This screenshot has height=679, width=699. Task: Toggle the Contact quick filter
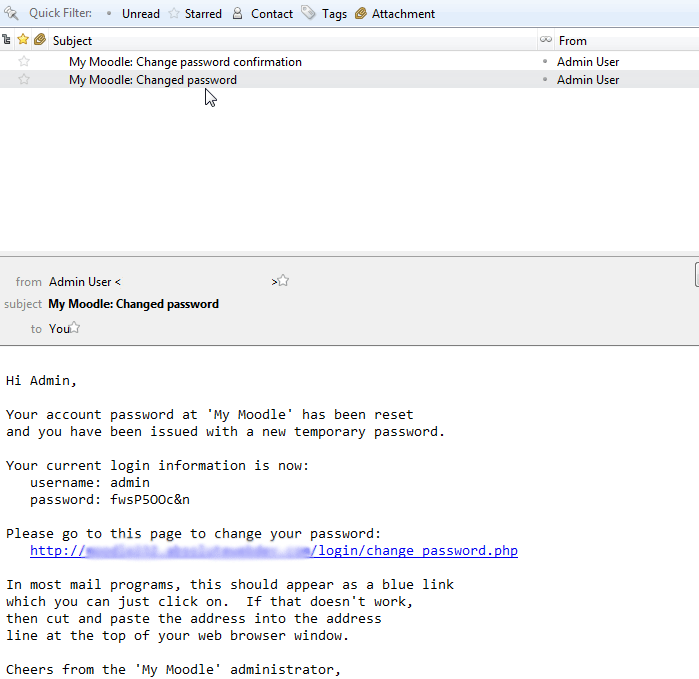coord(263,14)
